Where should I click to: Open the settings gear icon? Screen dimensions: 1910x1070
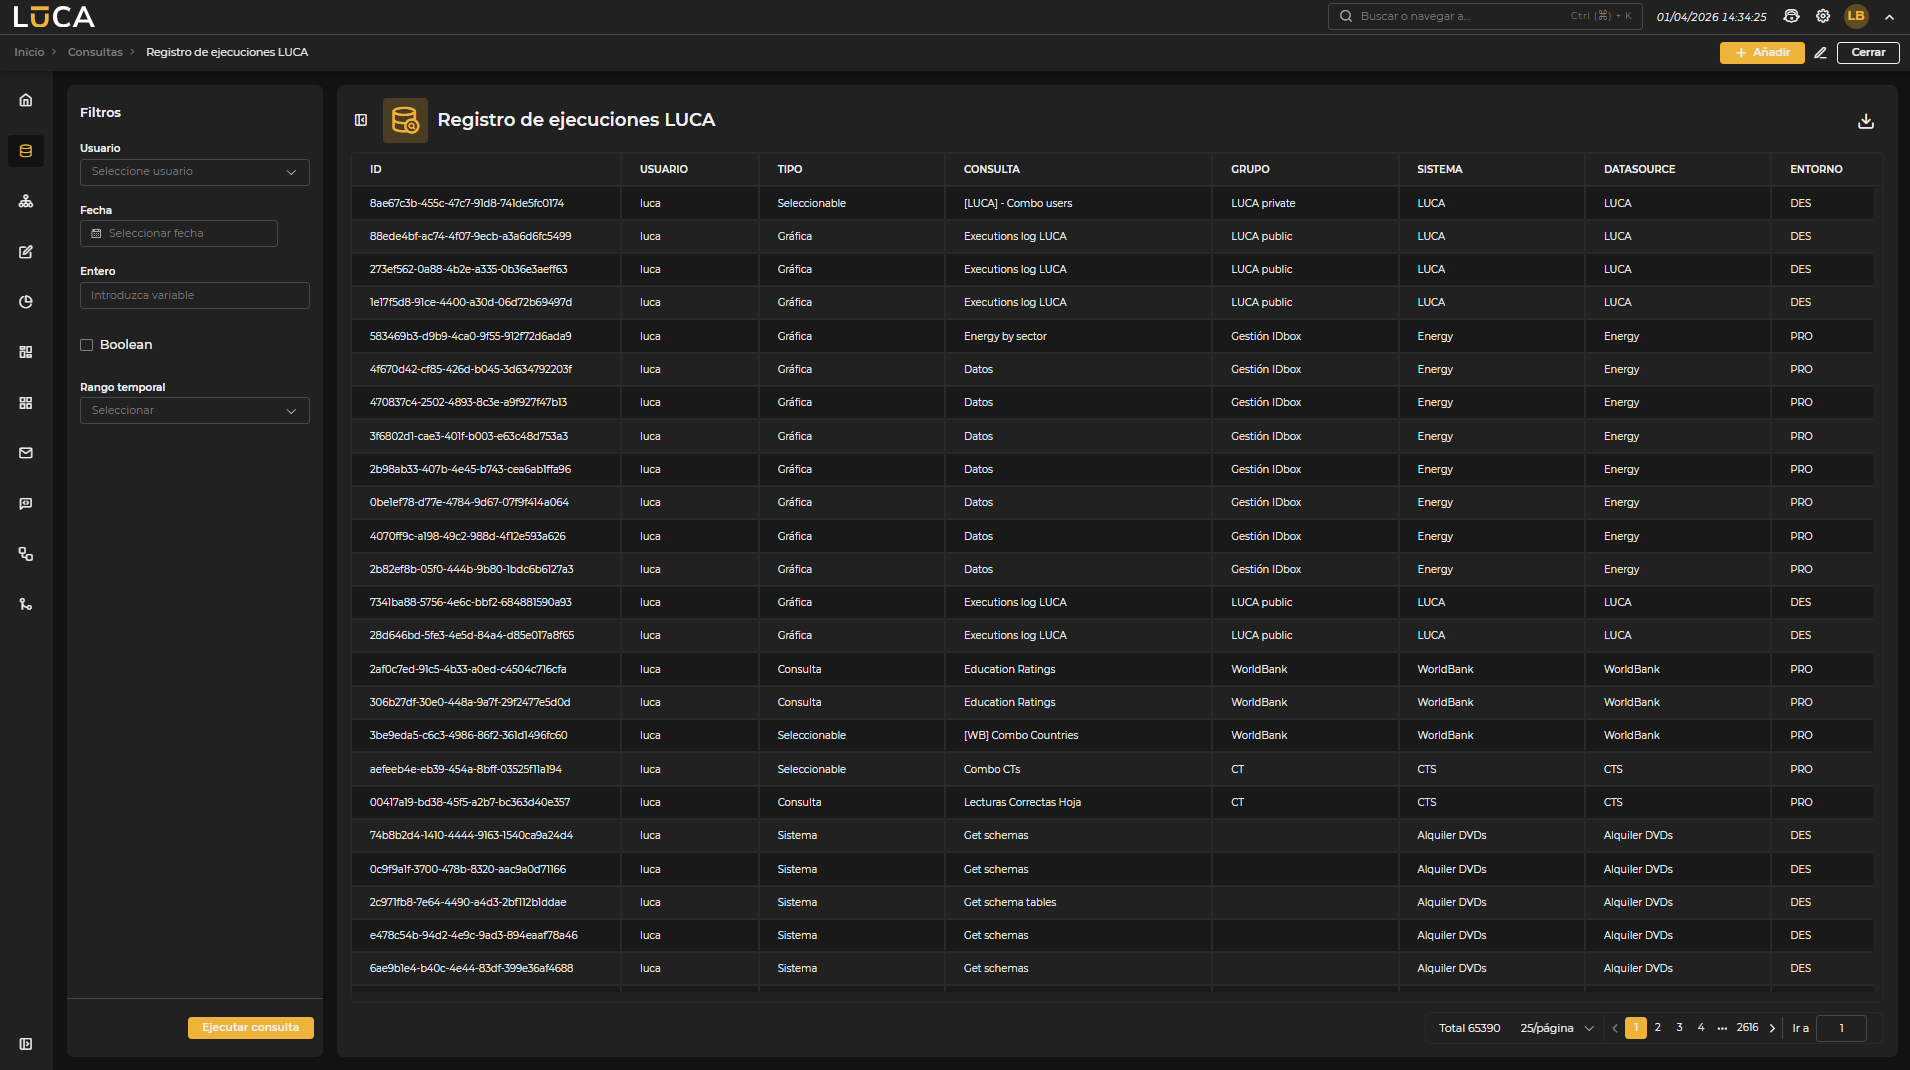coord(1823,16)
